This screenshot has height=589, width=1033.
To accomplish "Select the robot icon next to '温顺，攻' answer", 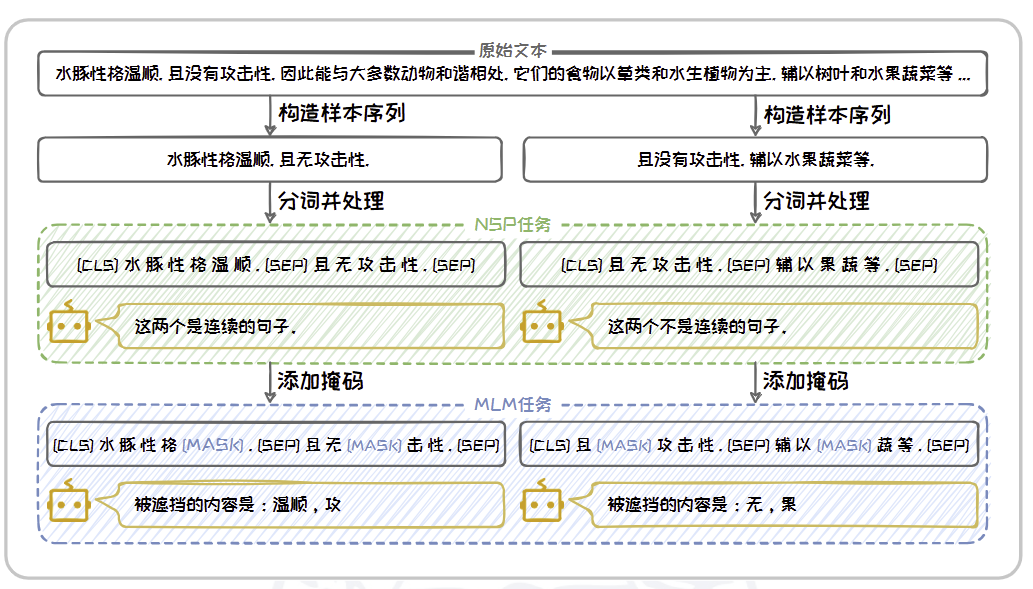I will pyautogui.click(x=69, y=504).
